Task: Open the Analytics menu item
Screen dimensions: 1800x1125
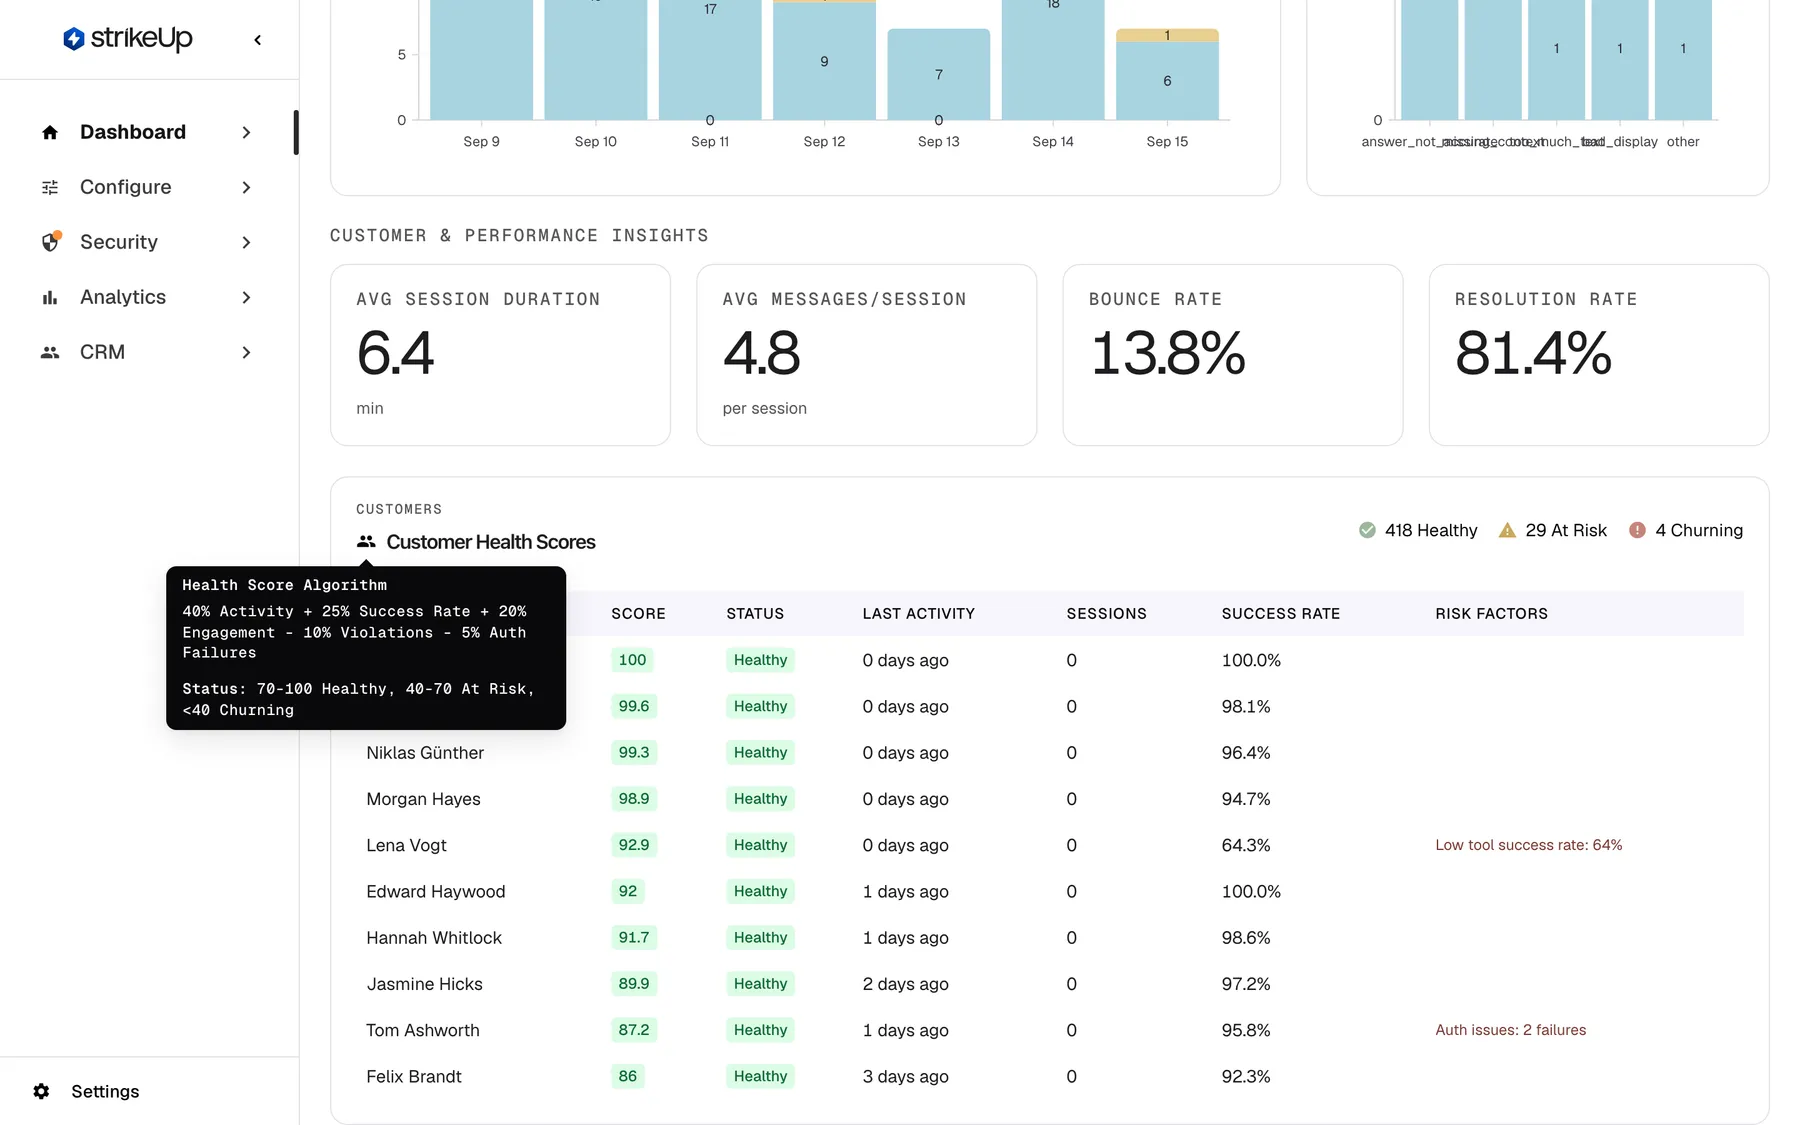Action: [x=148, y=297]
